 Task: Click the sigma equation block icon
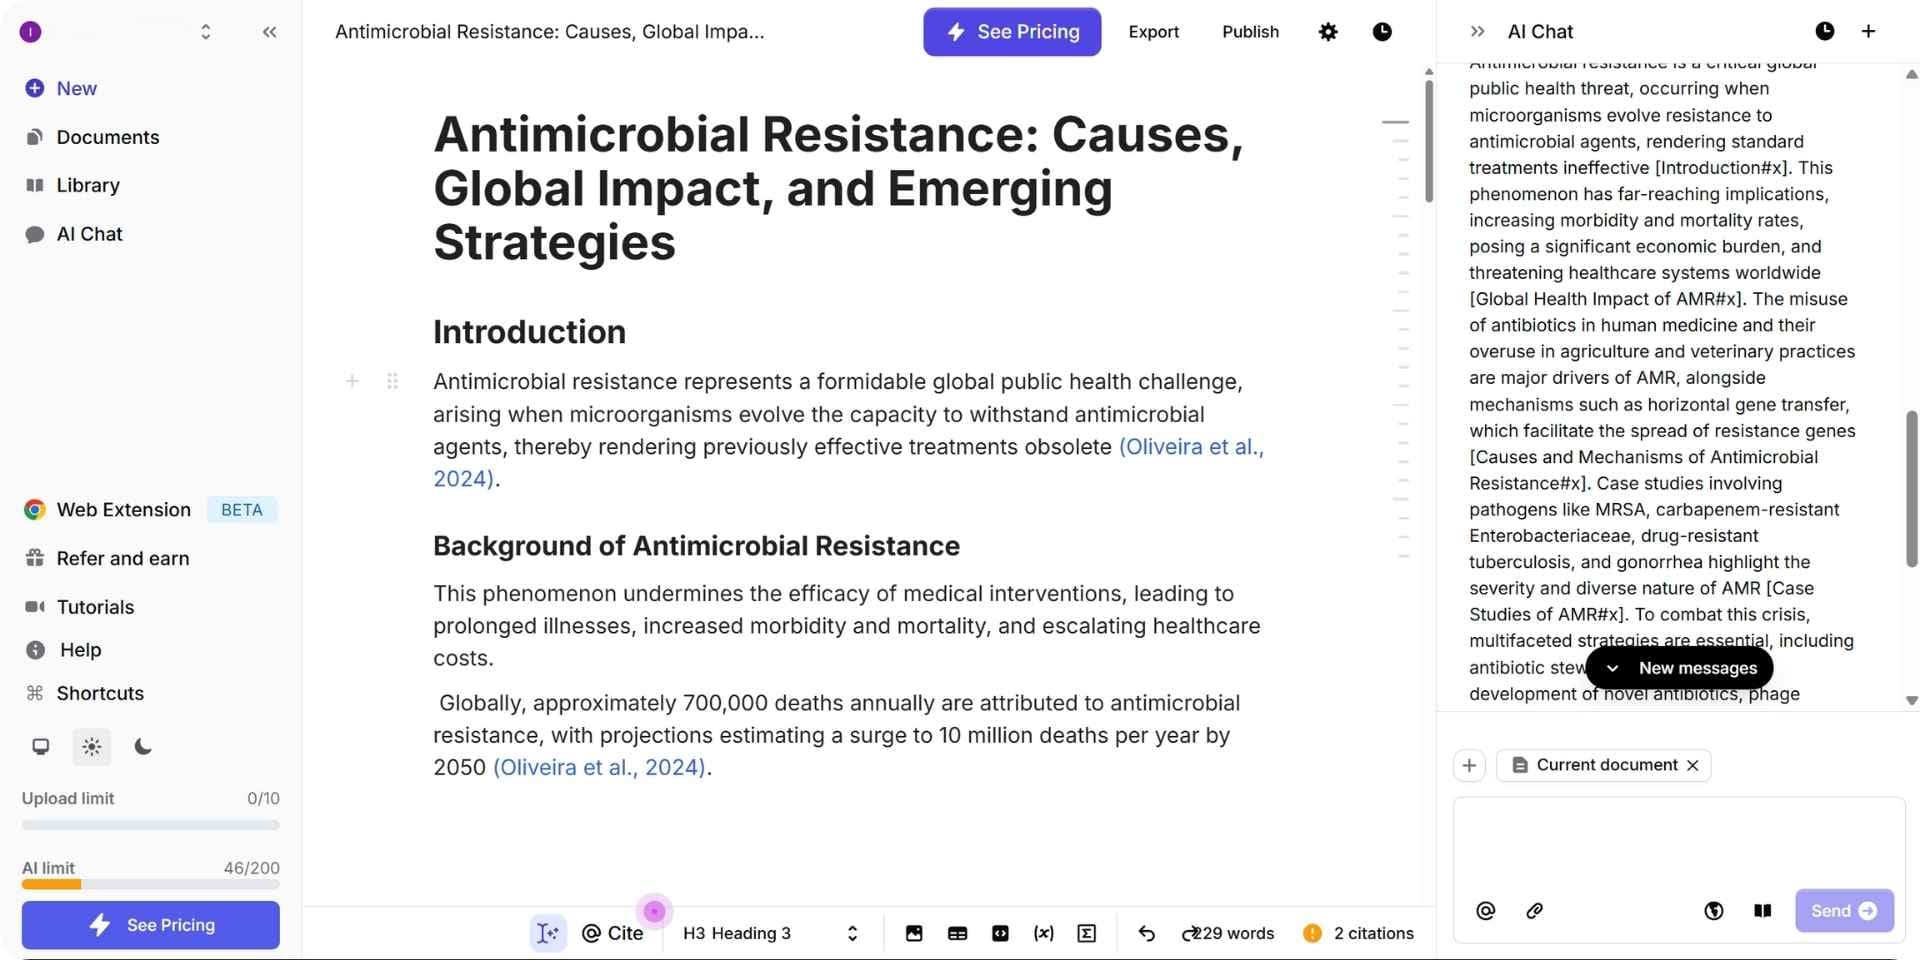(x=1087, y=933)
